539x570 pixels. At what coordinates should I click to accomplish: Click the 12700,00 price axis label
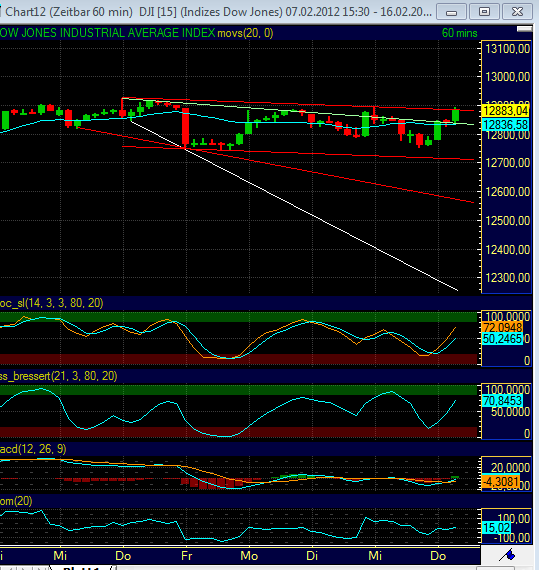point(508,162)
